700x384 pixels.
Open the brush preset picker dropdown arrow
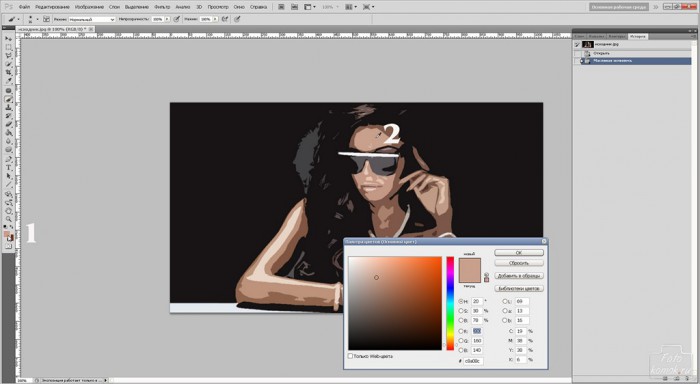[x=37, y=19]
